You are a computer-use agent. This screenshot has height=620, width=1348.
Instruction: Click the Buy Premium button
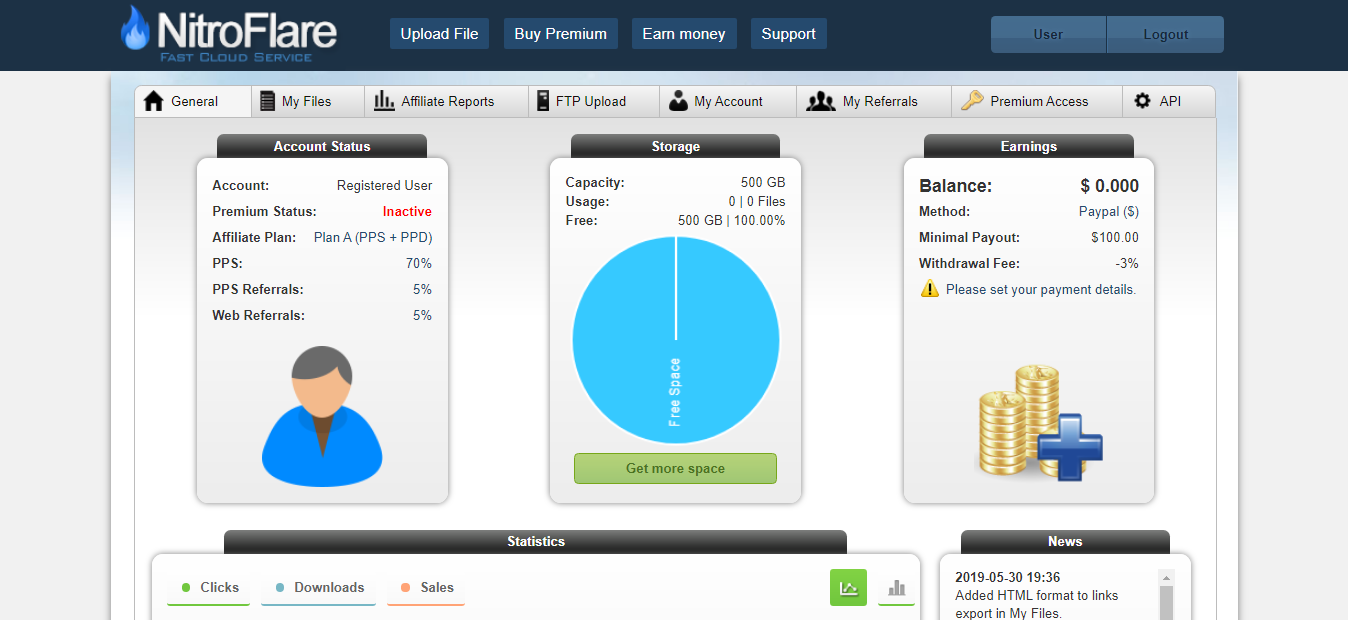pos(561,34)
